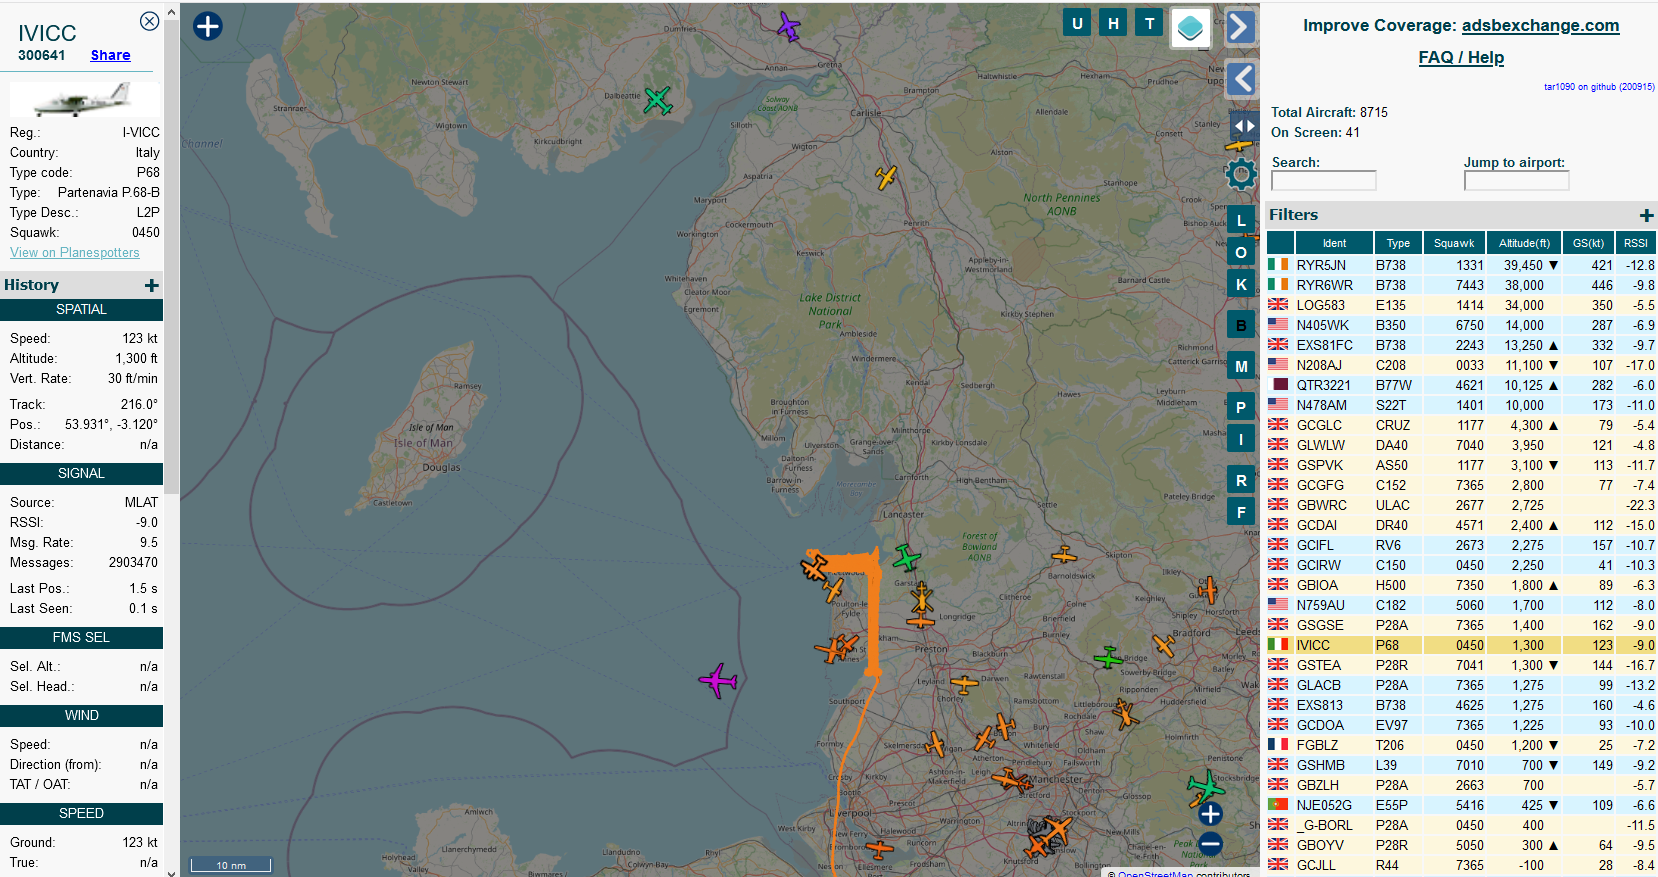Click the double-arrow sidebar toggle button
This screenshot has height=877, width=1658.
click(x=1243, y=126)
